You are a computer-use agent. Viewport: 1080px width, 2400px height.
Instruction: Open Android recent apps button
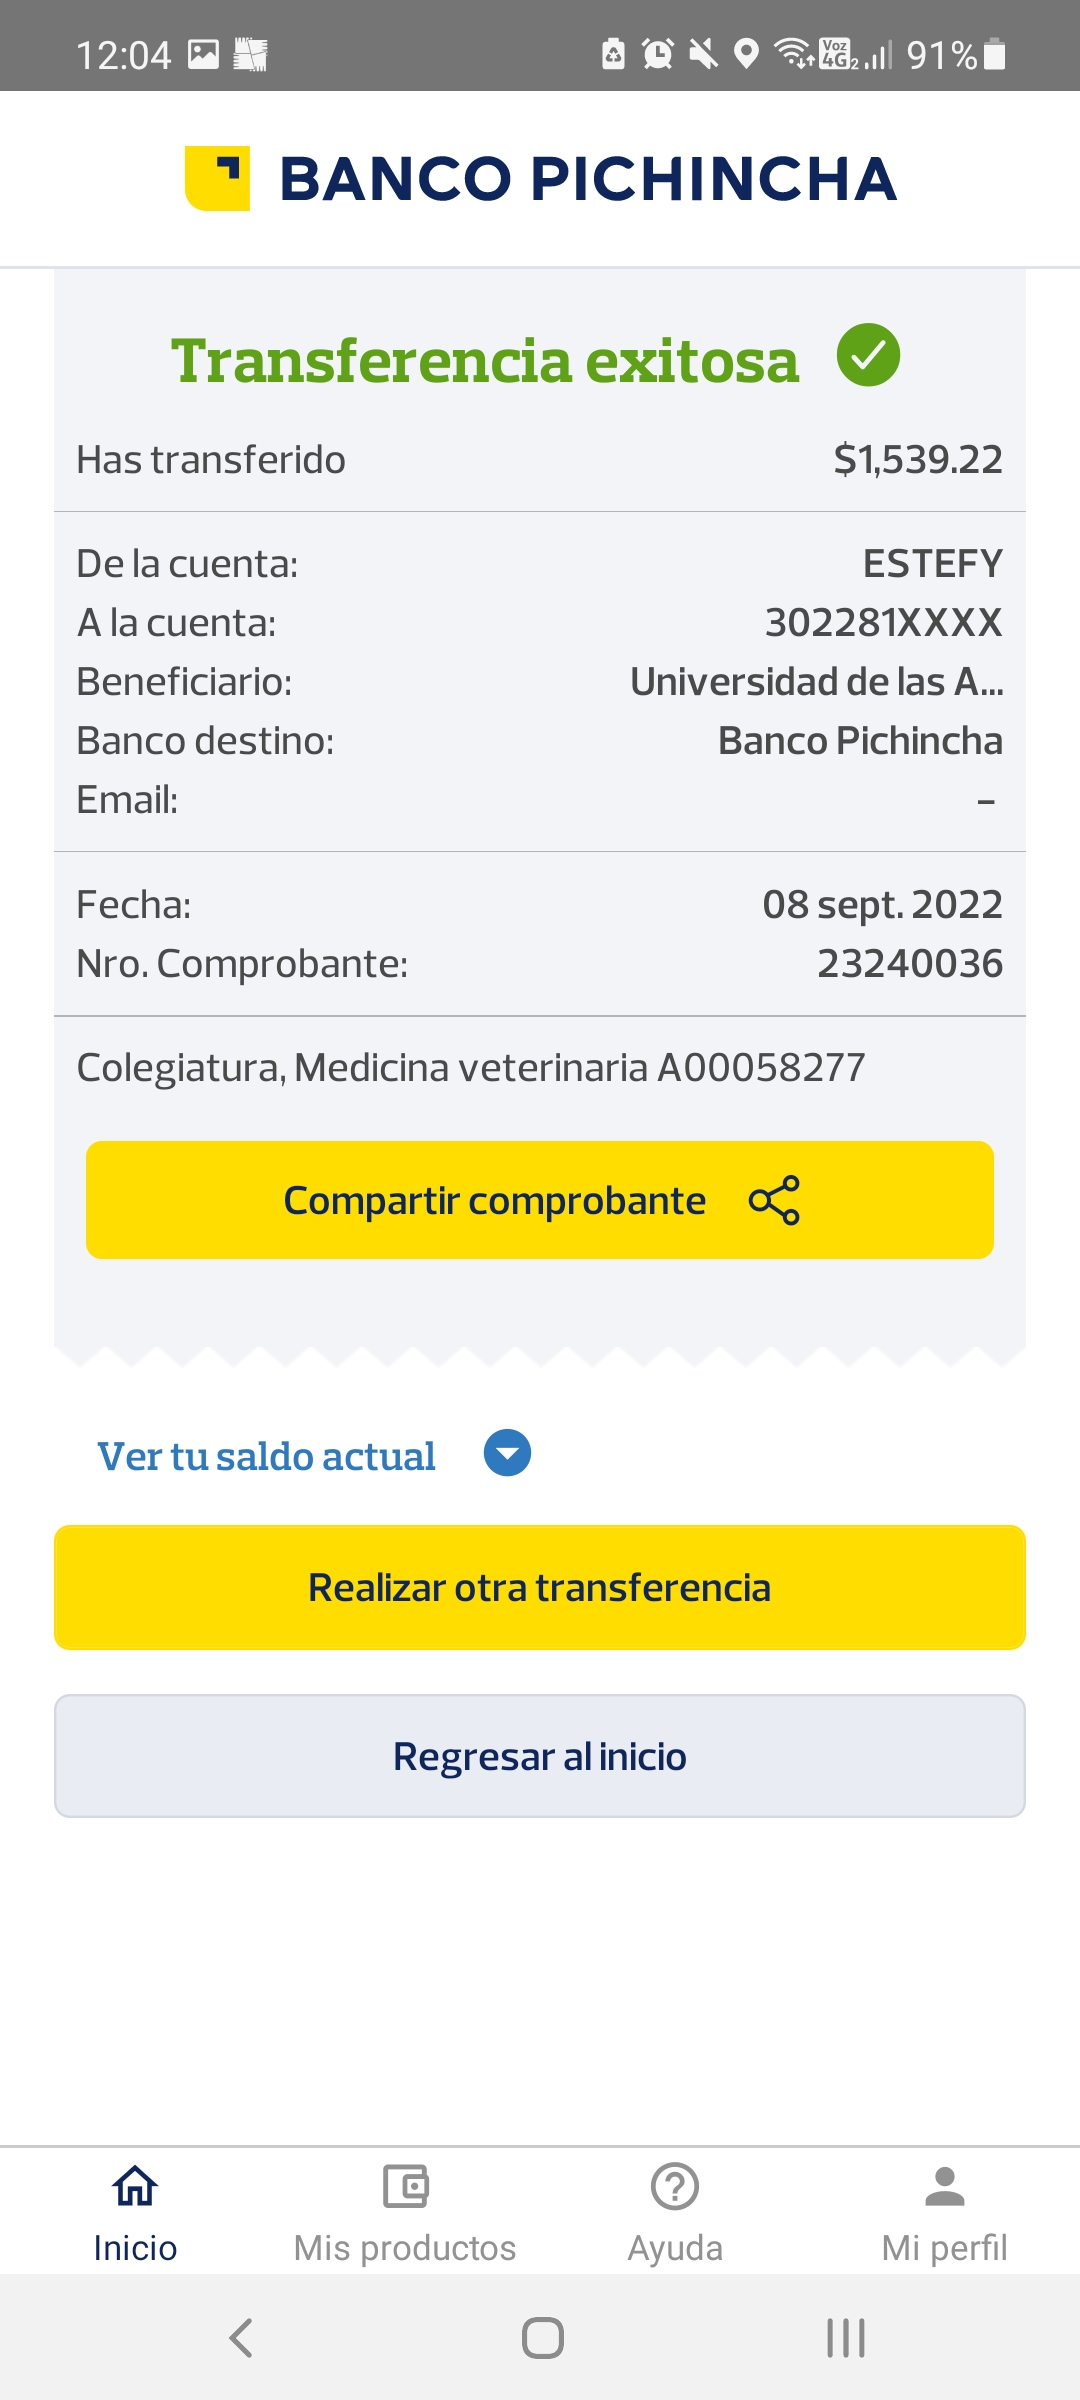click(845, 2338)
